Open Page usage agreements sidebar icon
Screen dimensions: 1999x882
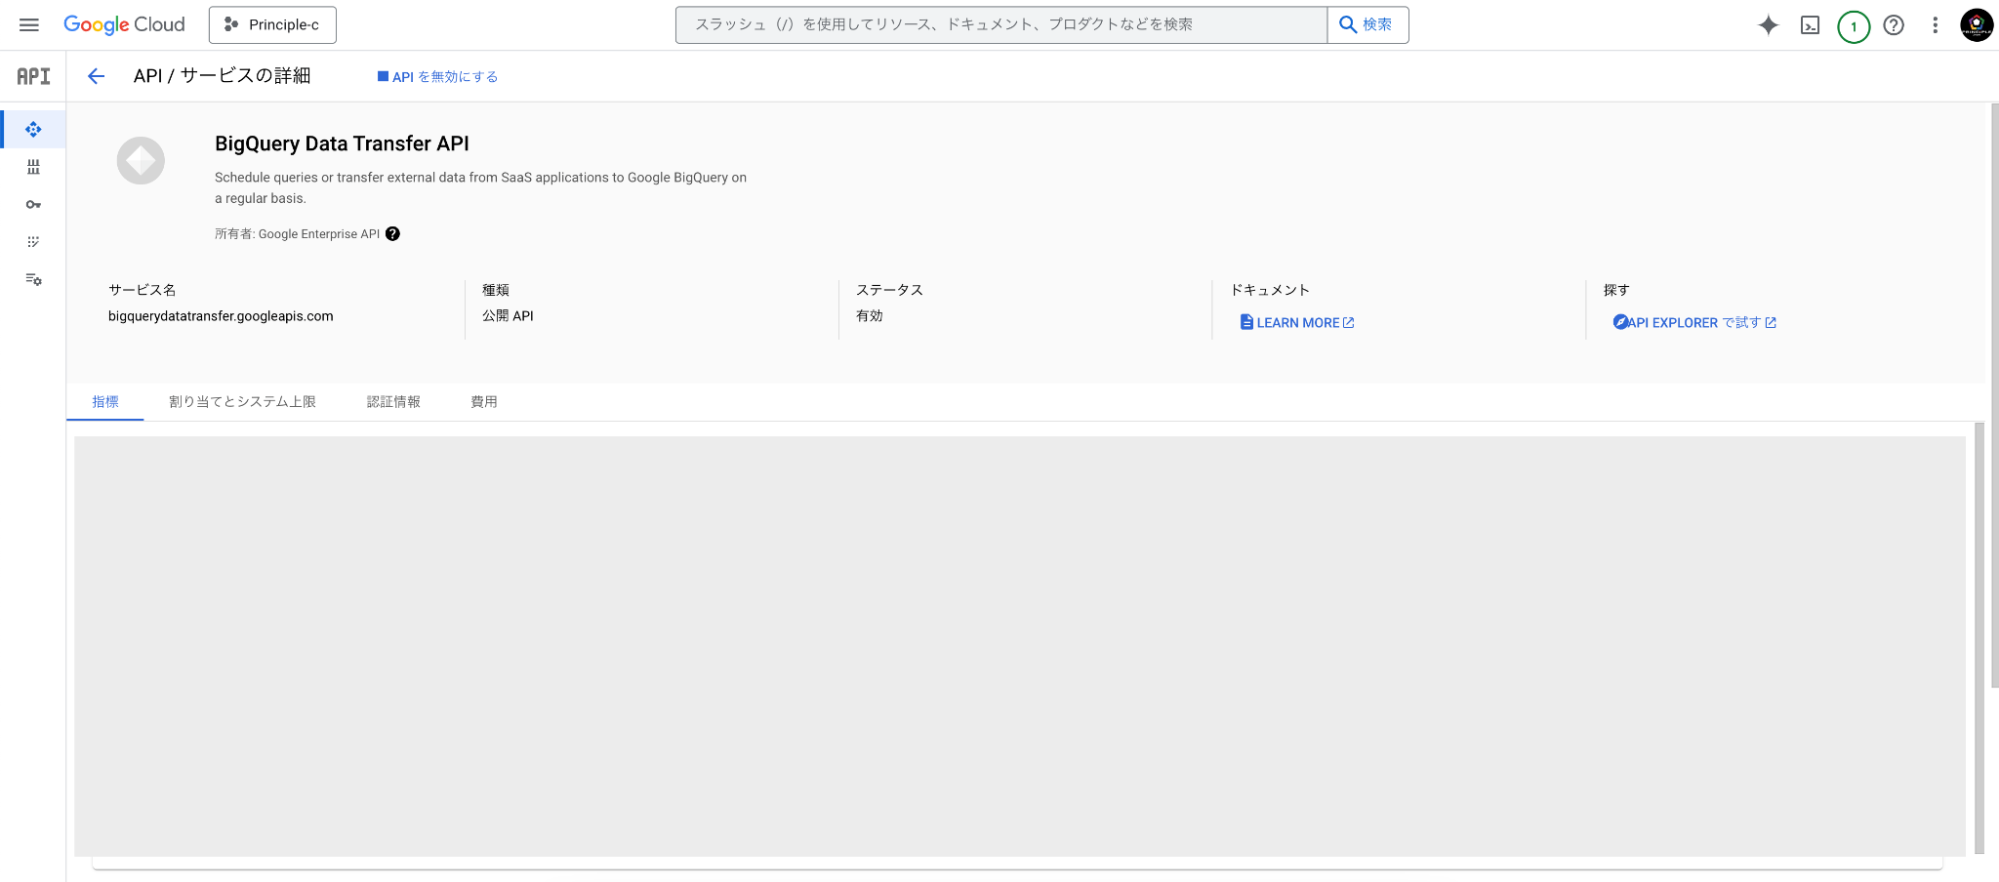pyautogui.click(x=33, y=280)
